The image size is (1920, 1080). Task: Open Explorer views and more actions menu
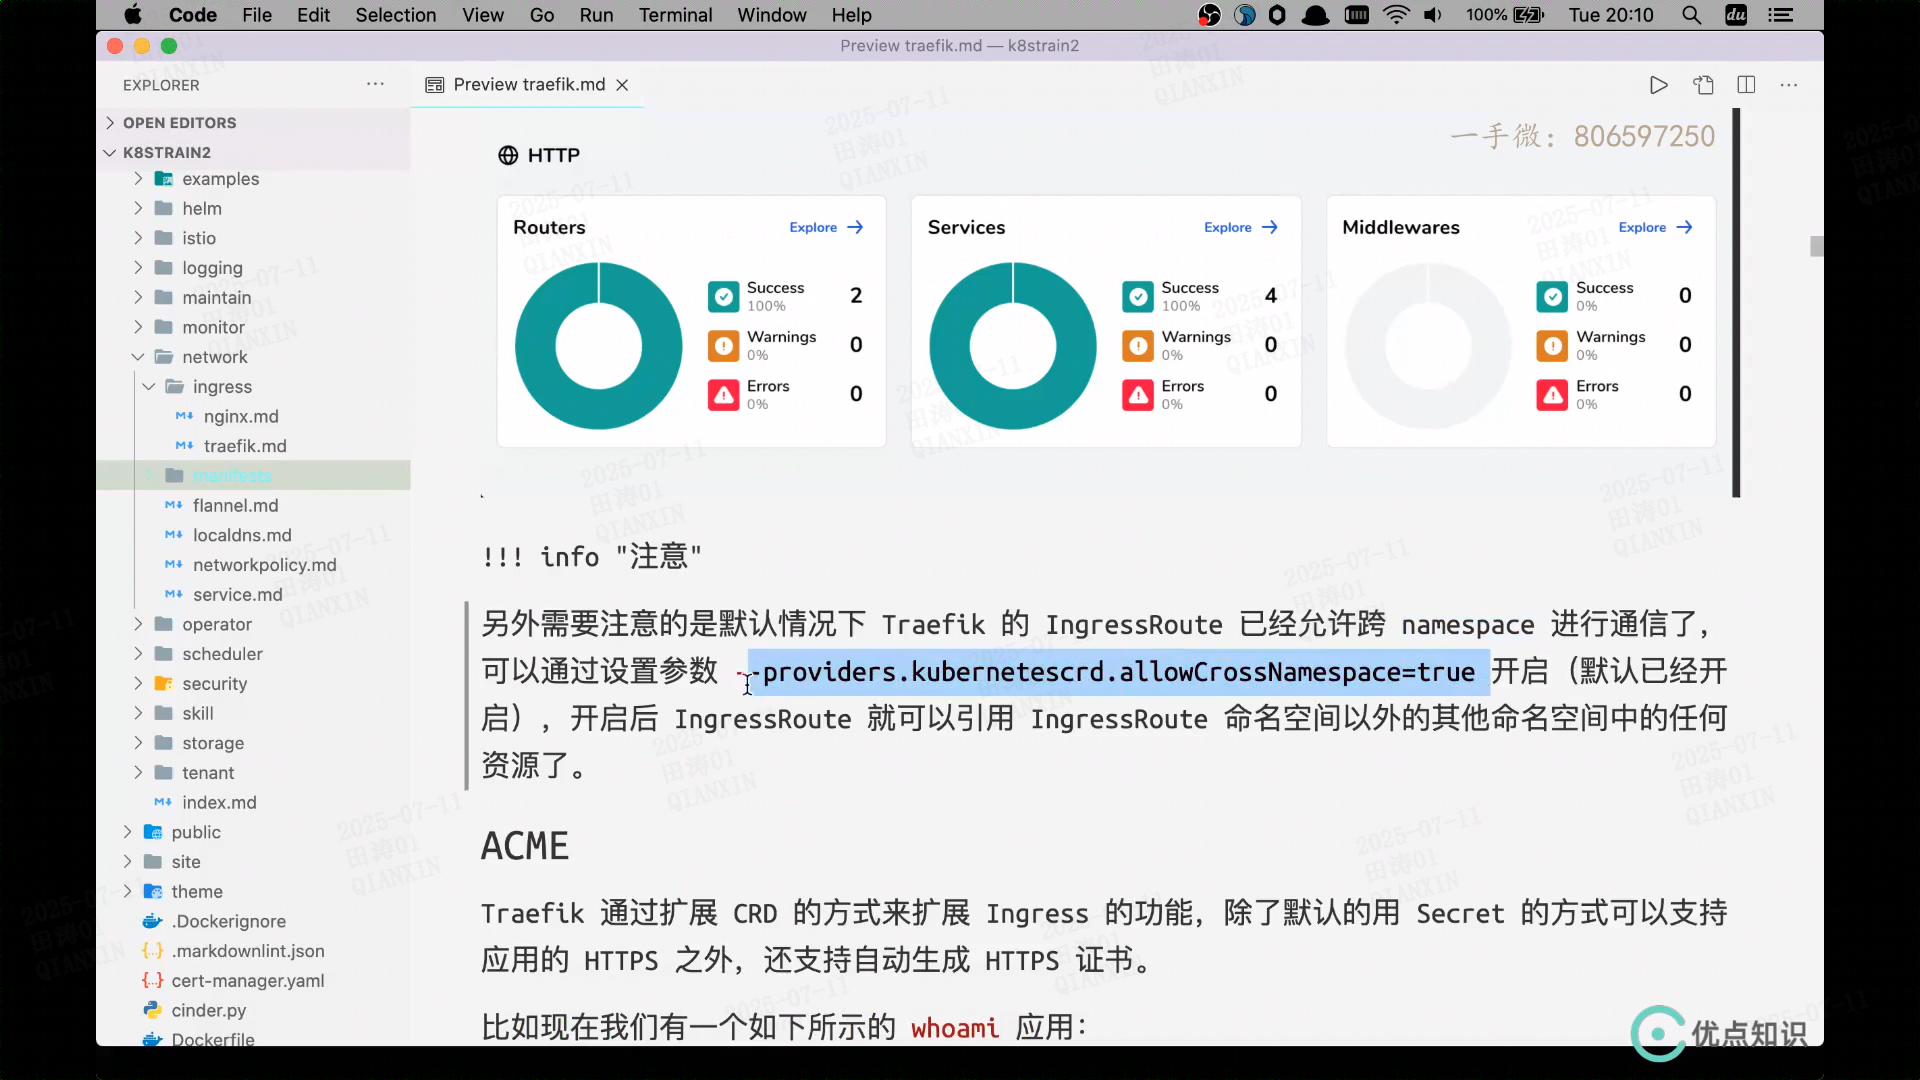point(375,85)
